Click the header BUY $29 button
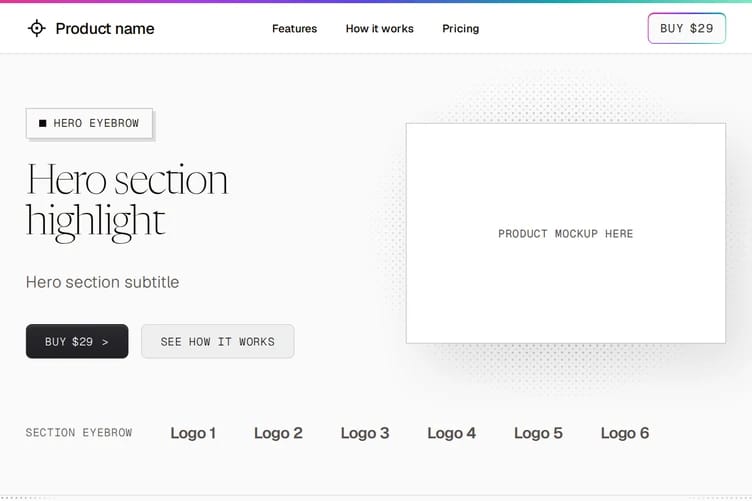This screenshot has height=501, width=752. click(686, 28)
